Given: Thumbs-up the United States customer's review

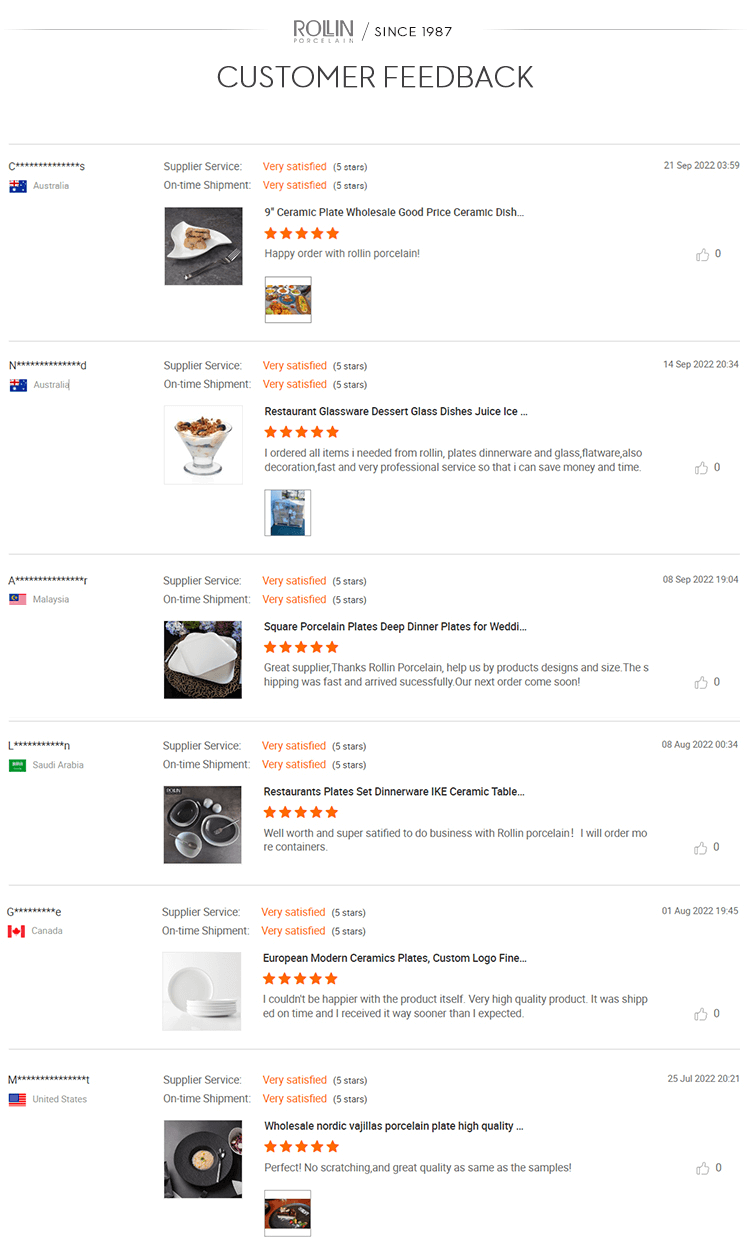Looking at the screenshot, I should (702, 1168).
